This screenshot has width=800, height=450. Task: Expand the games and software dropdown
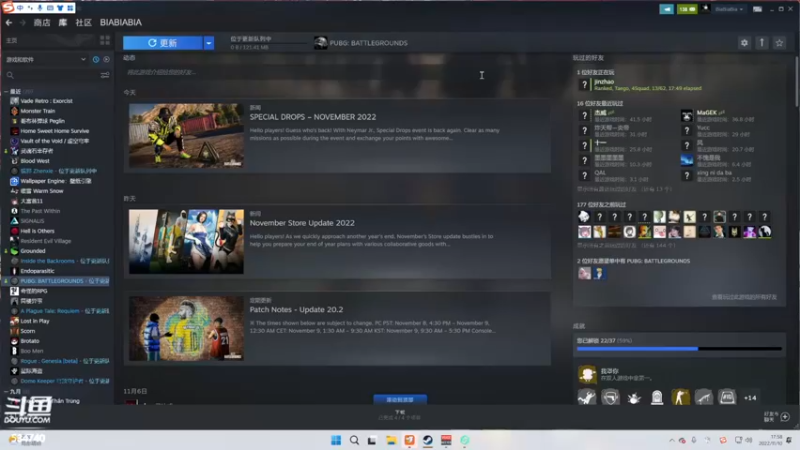click(x=45, y=60)
